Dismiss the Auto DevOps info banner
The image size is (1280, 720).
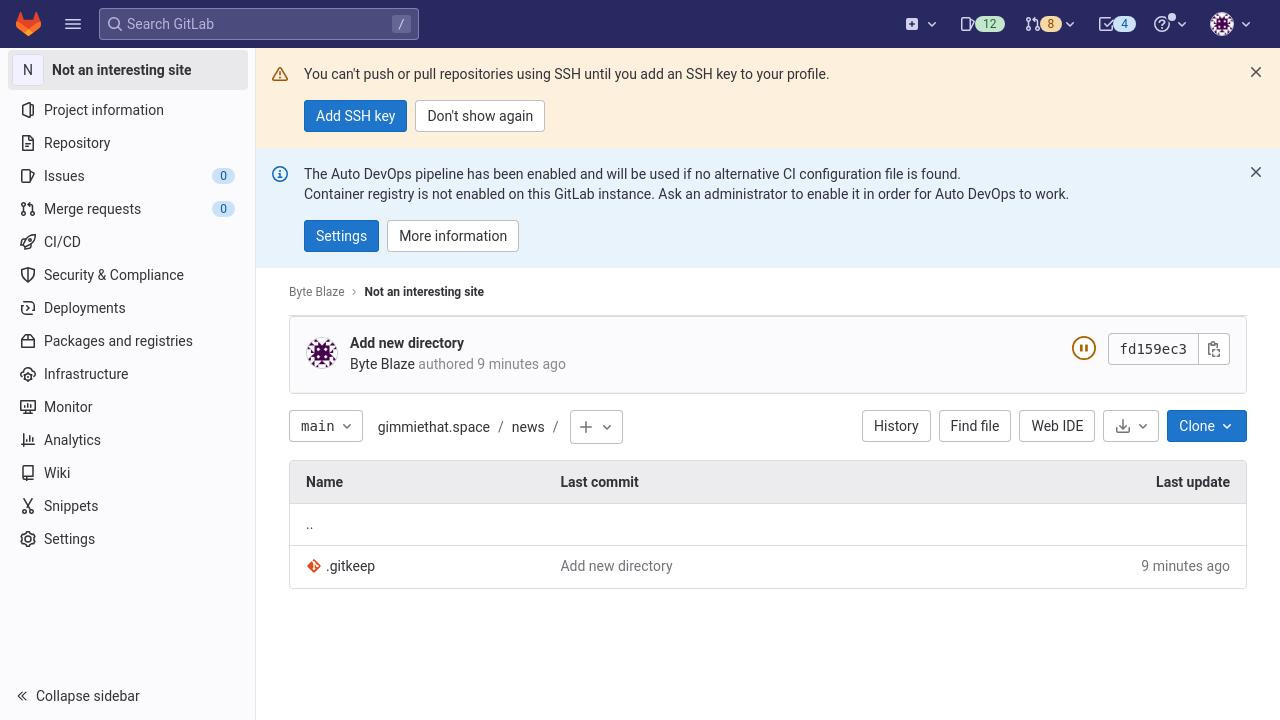(1256, 172)
